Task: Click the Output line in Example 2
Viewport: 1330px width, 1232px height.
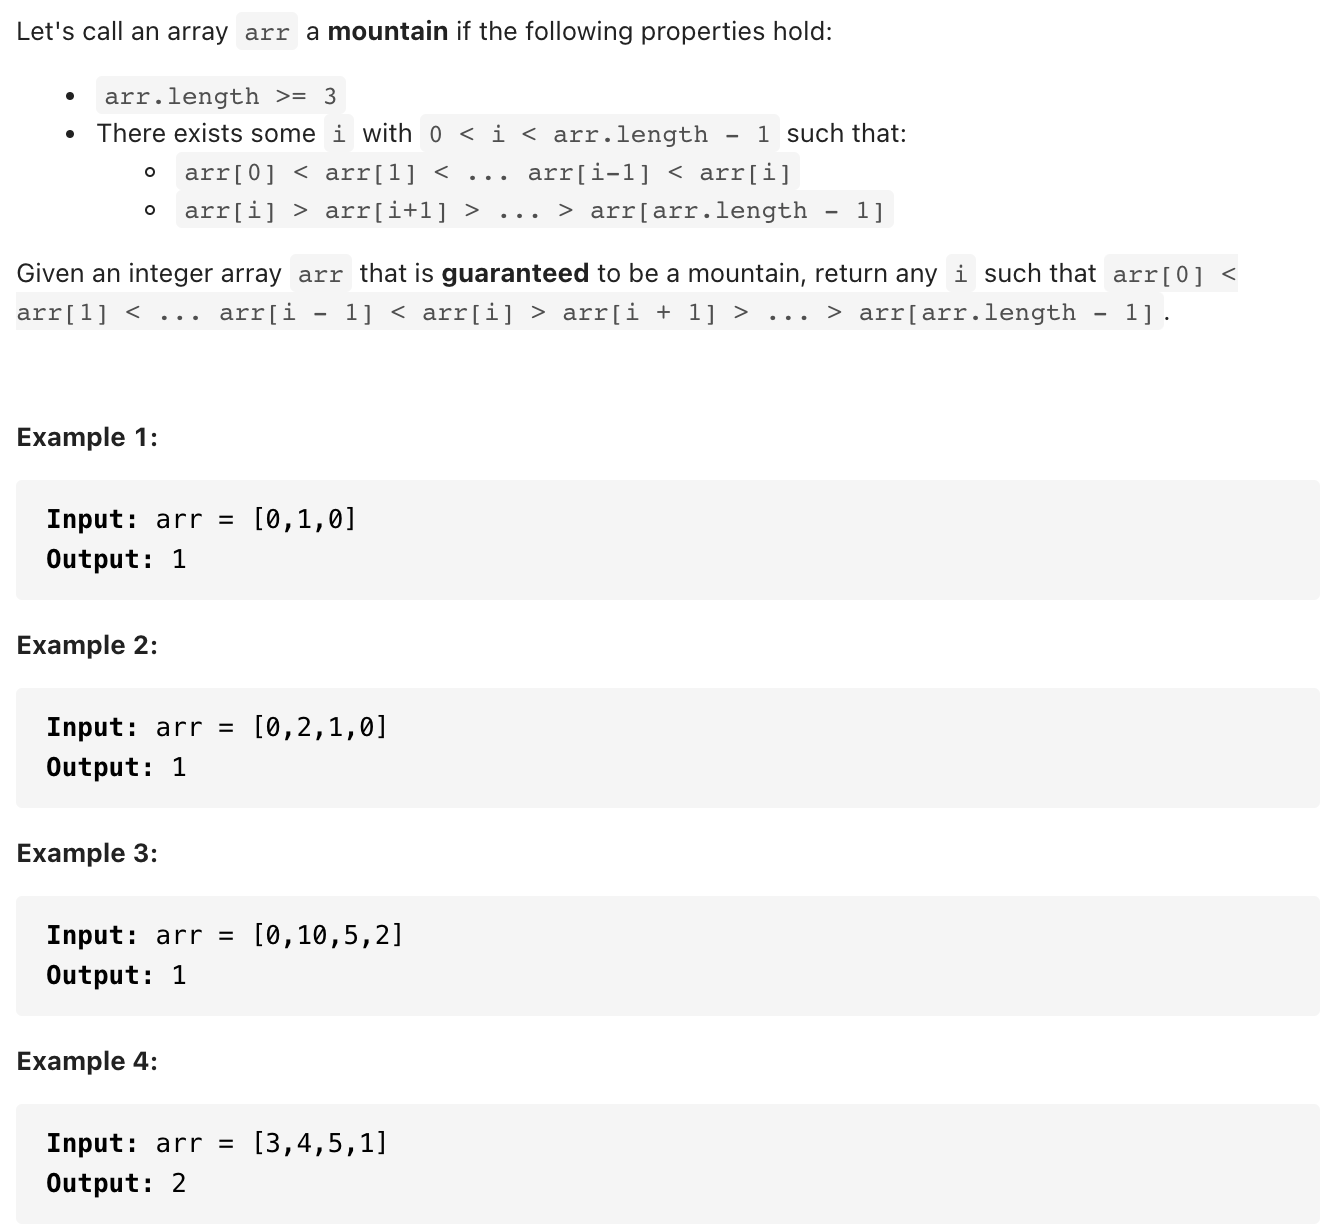Action: pyautogui.click(x=116, y=767)
